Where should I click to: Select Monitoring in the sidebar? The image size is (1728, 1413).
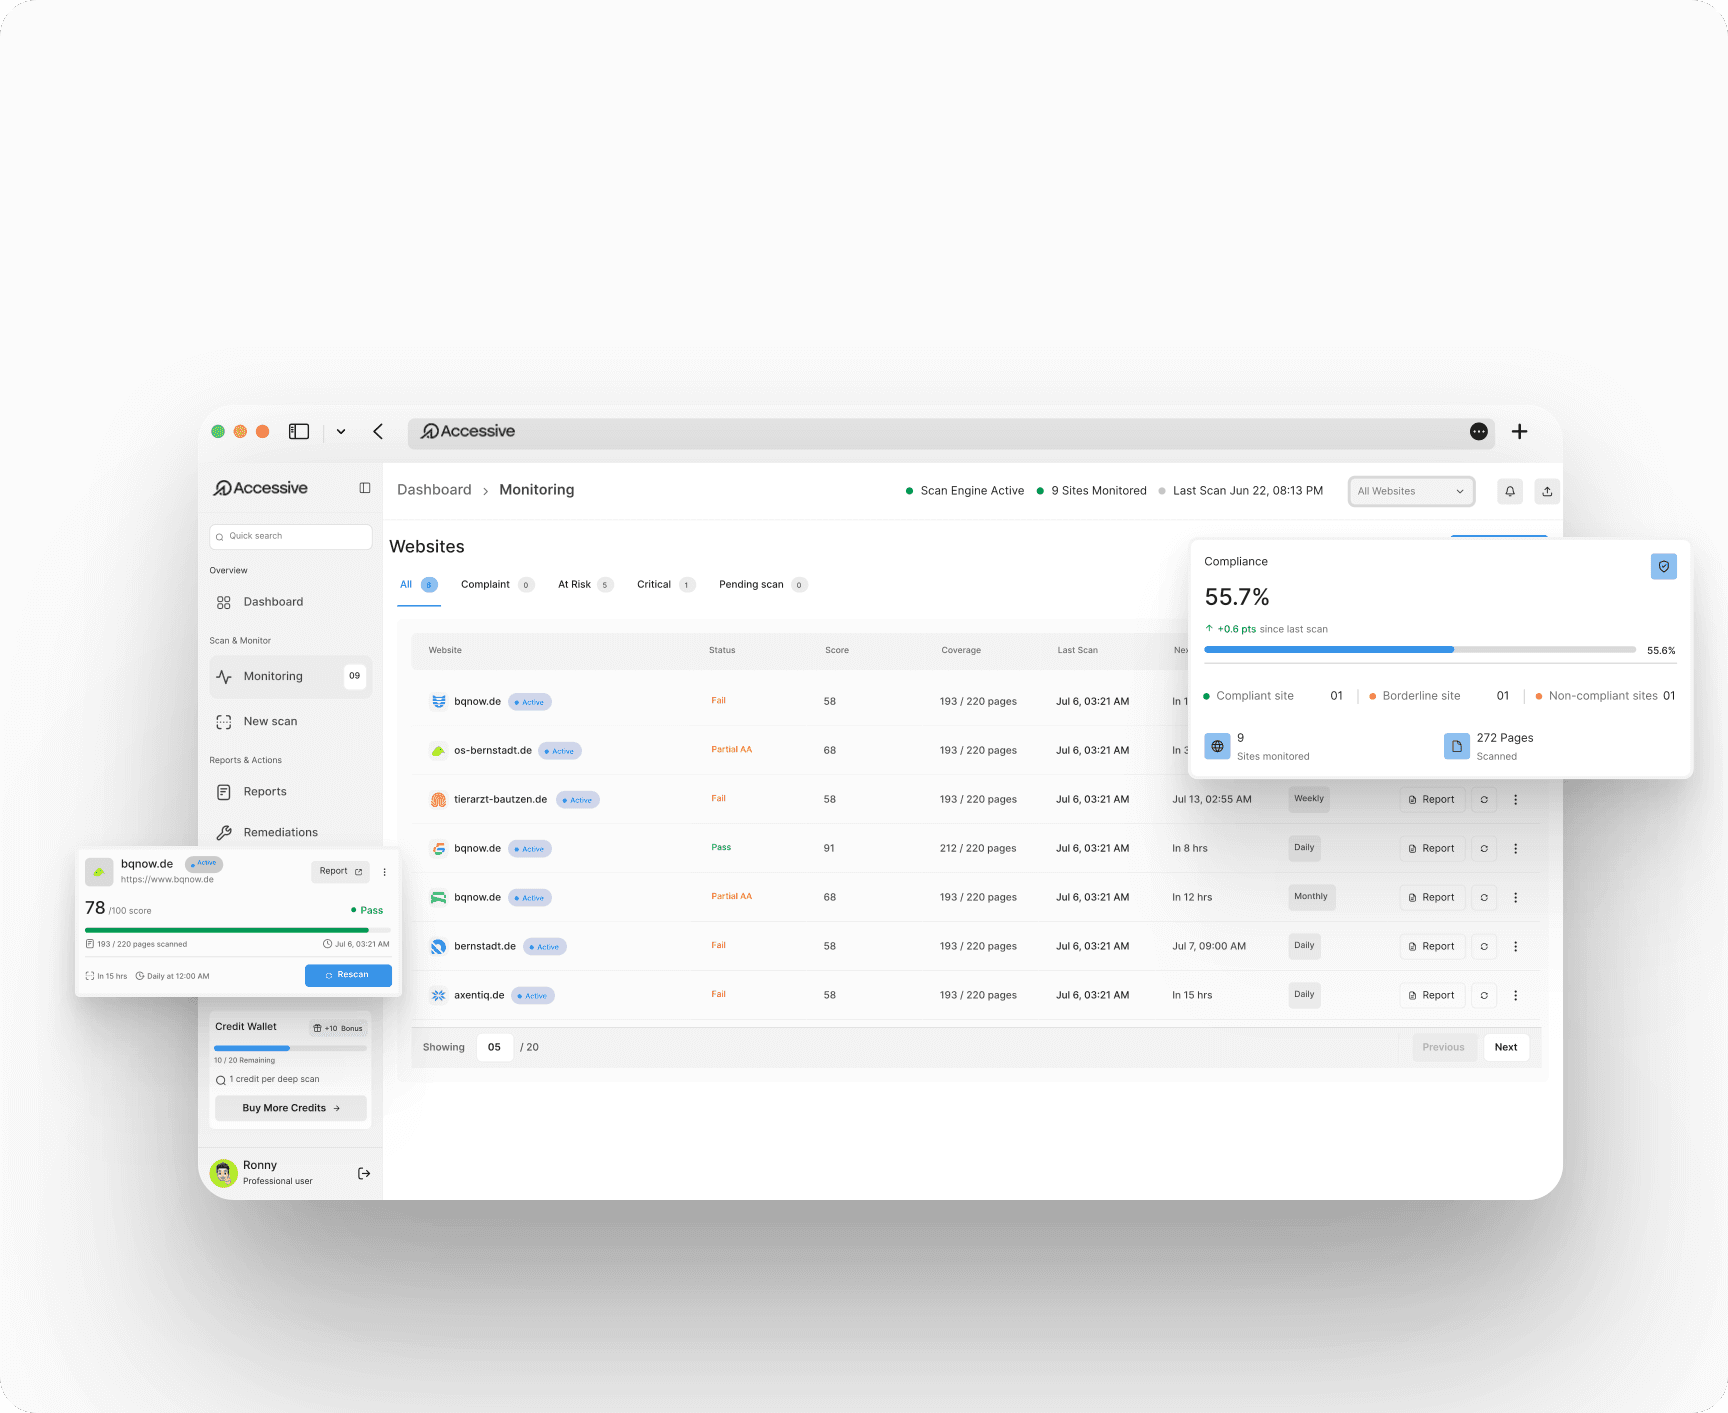click(291, 676)
